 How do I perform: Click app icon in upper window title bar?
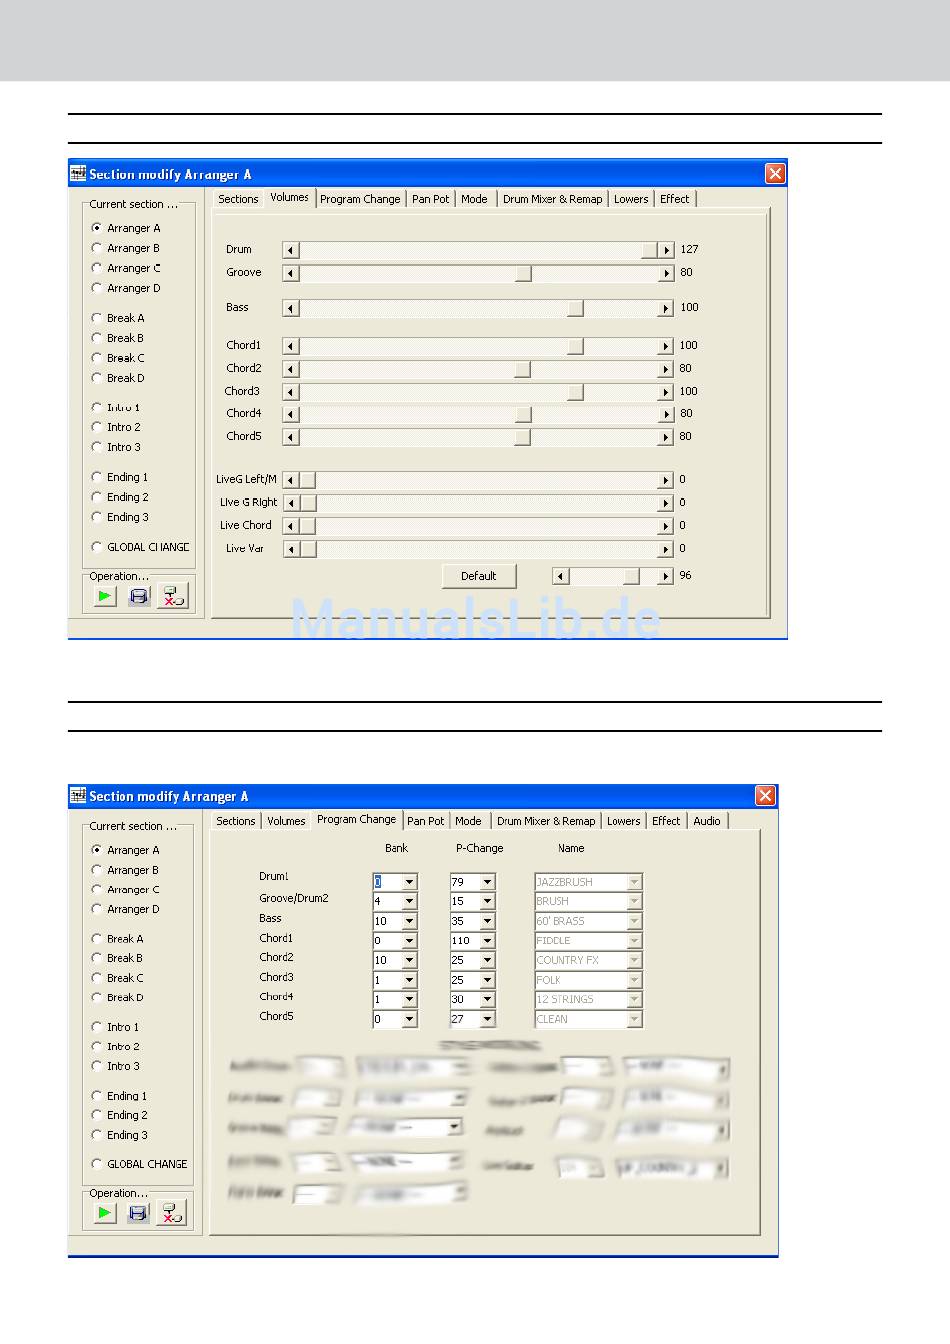coord(78,174)
